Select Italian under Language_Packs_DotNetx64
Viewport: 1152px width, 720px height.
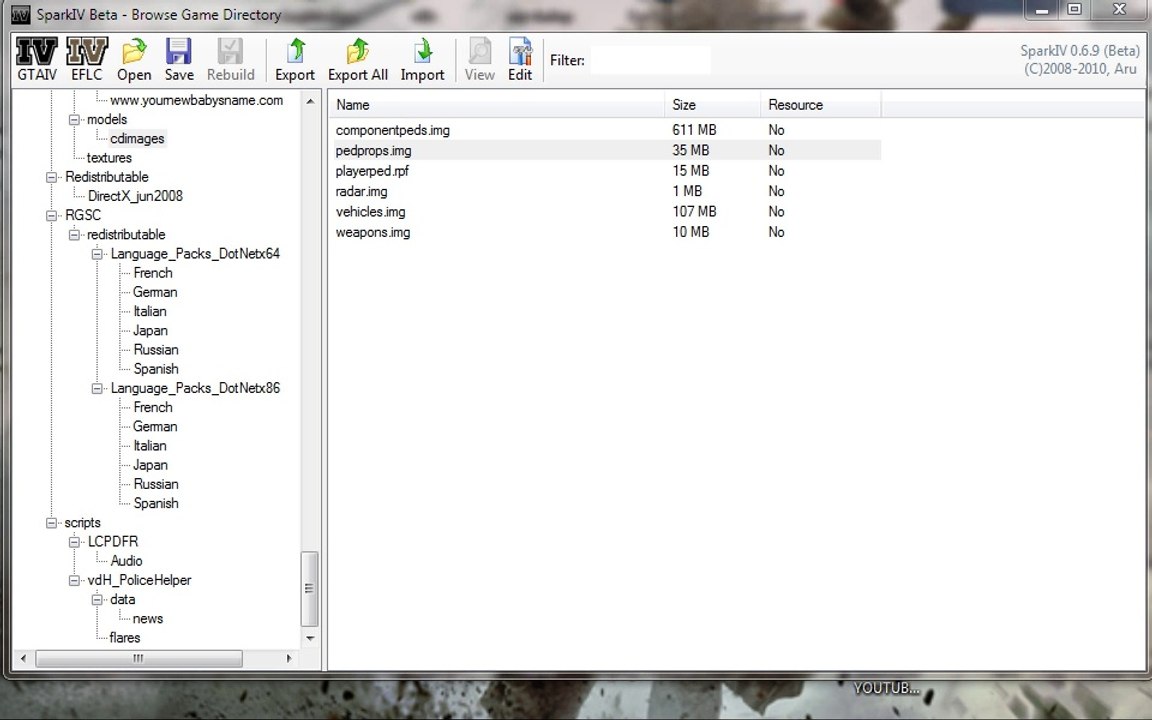click(150, 311)
